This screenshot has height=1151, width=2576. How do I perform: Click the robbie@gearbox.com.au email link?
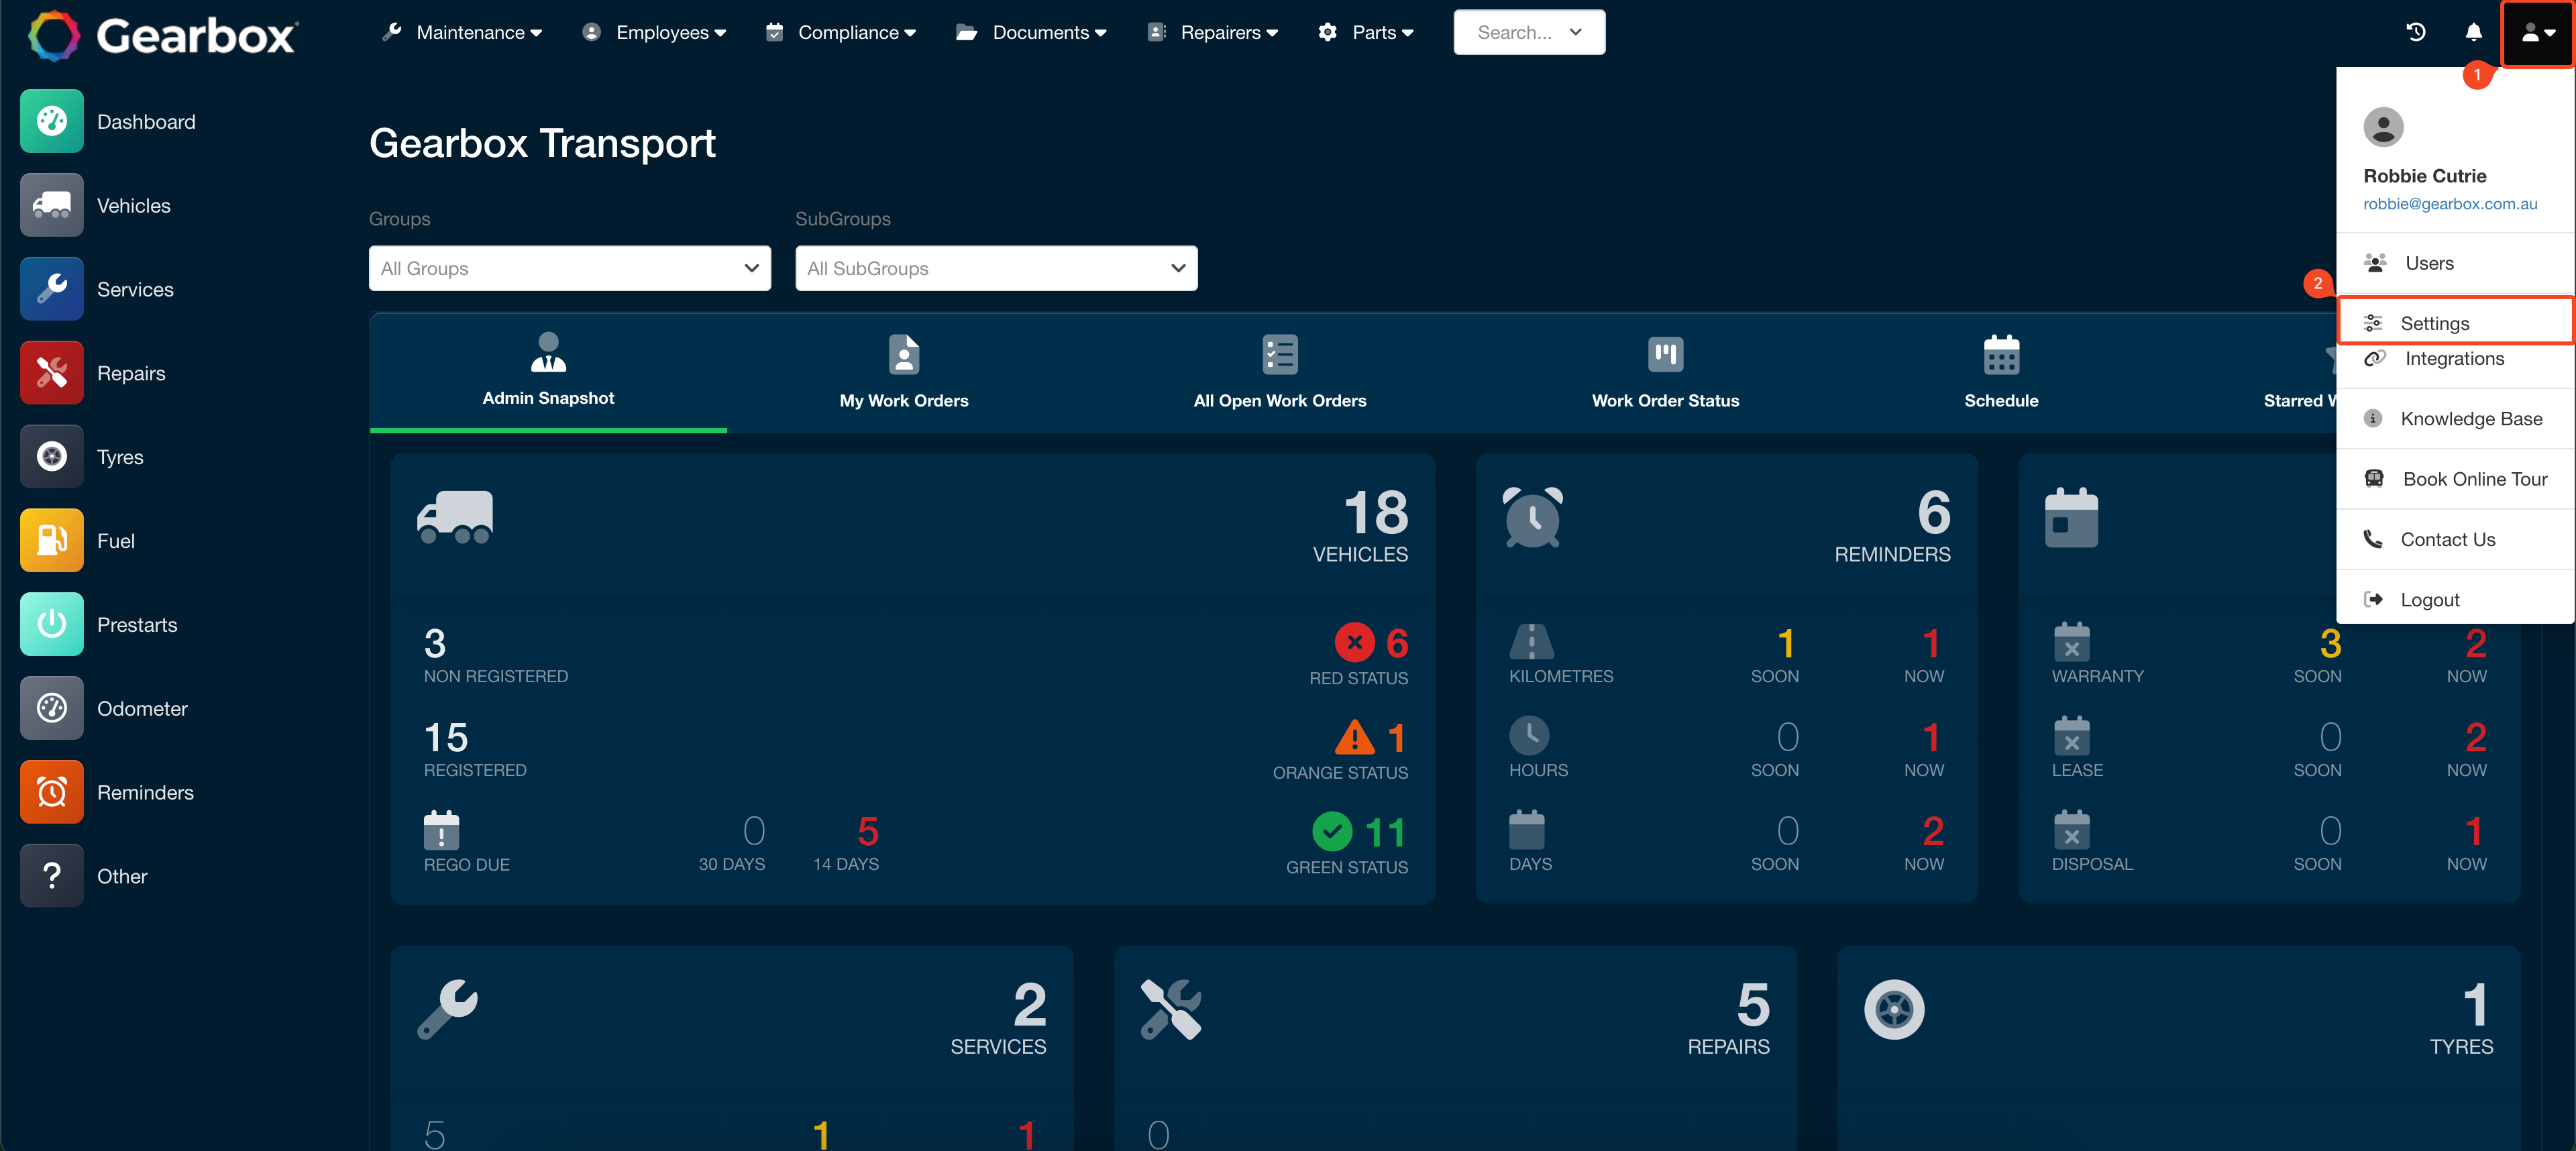(2449, 204)
